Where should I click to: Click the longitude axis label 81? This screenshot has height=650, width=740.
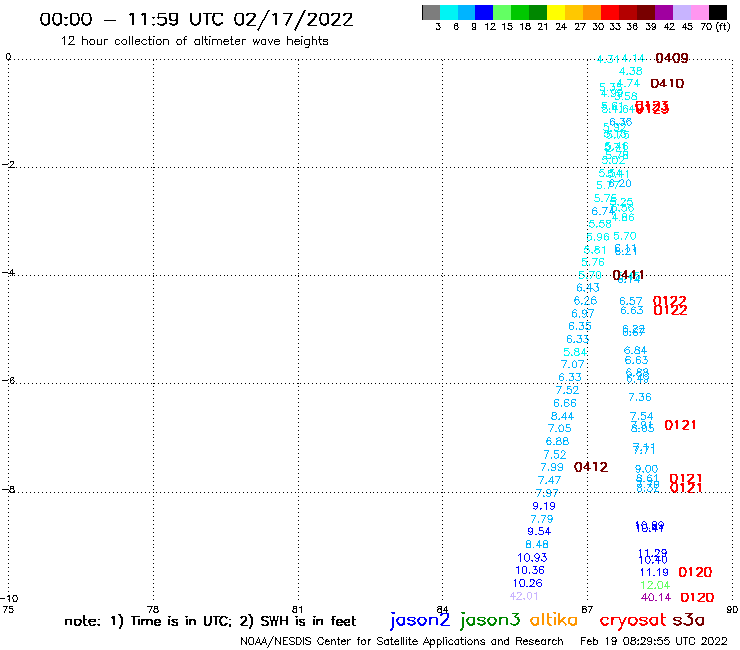pos(298,609)
